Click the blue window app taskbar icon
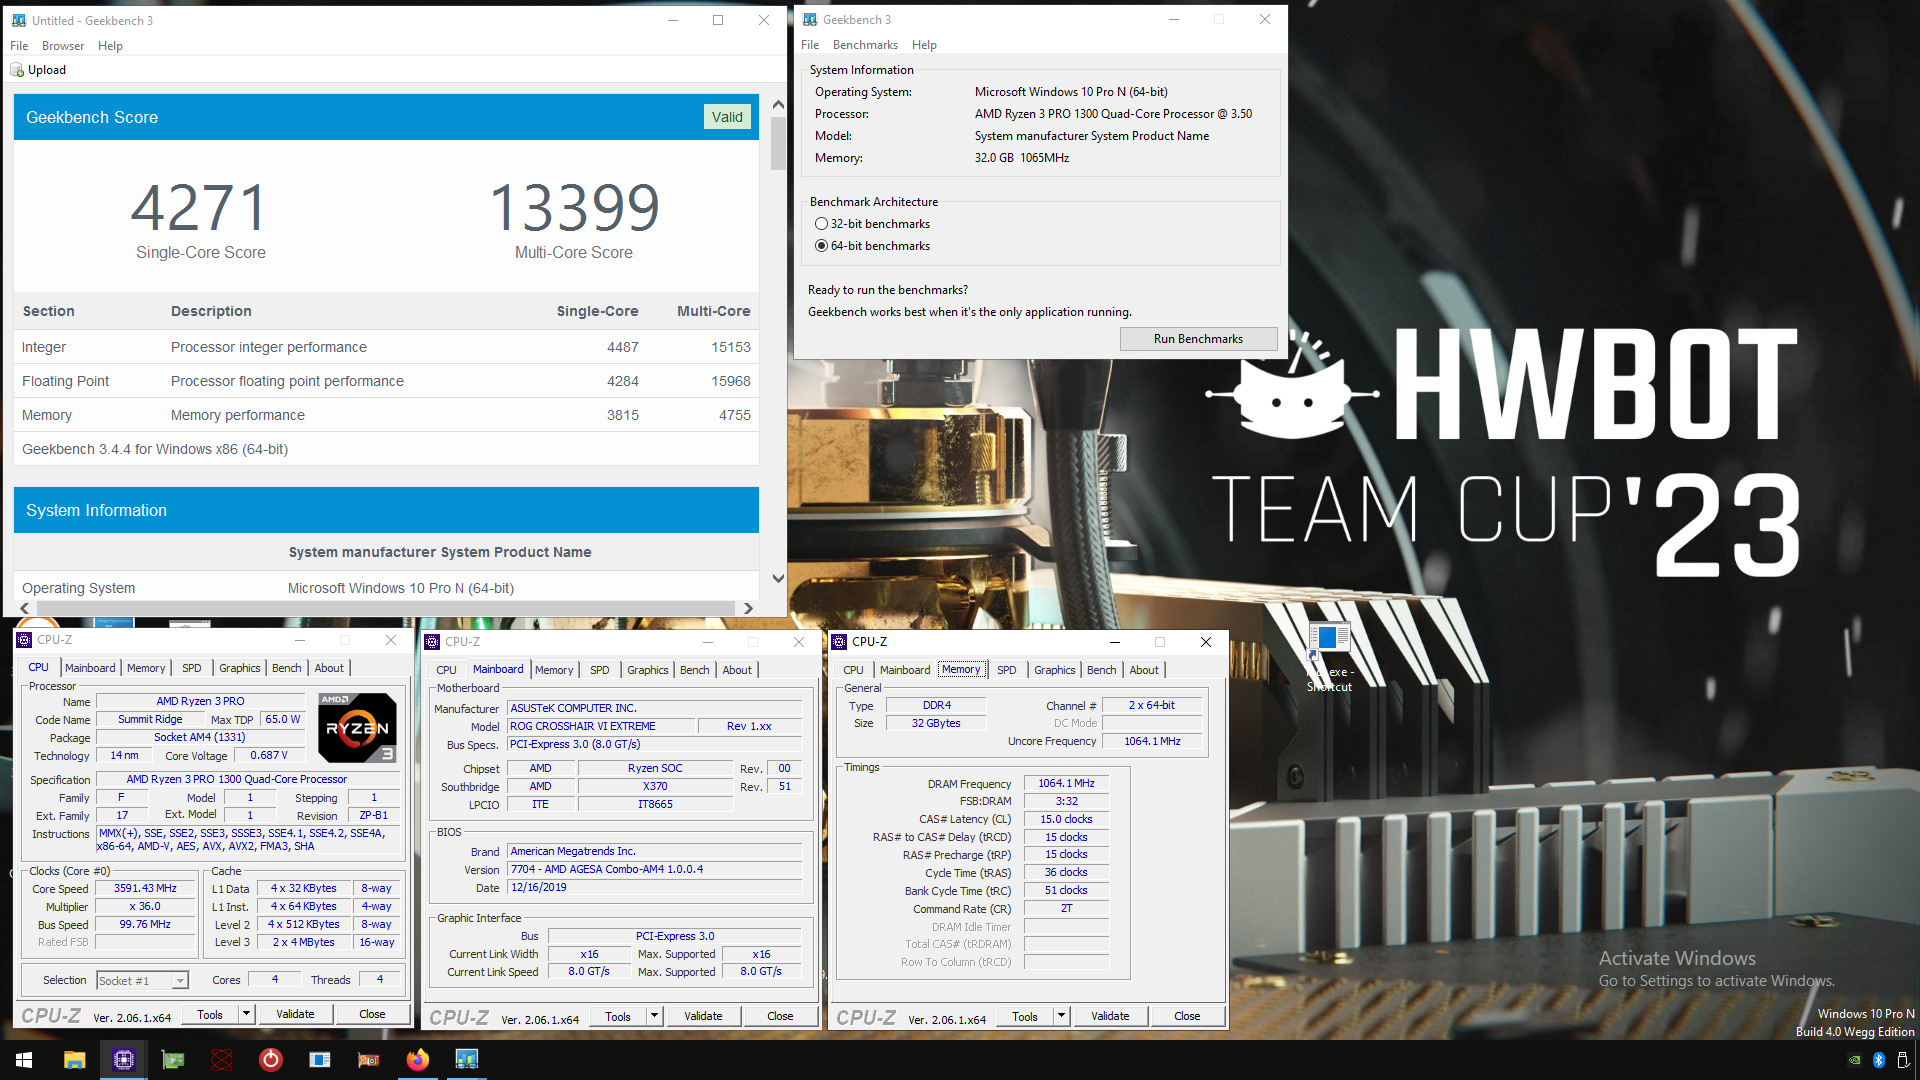Image resolution: width=1920 pixels, height=1080 pixels. click(x=320, y=1060)
